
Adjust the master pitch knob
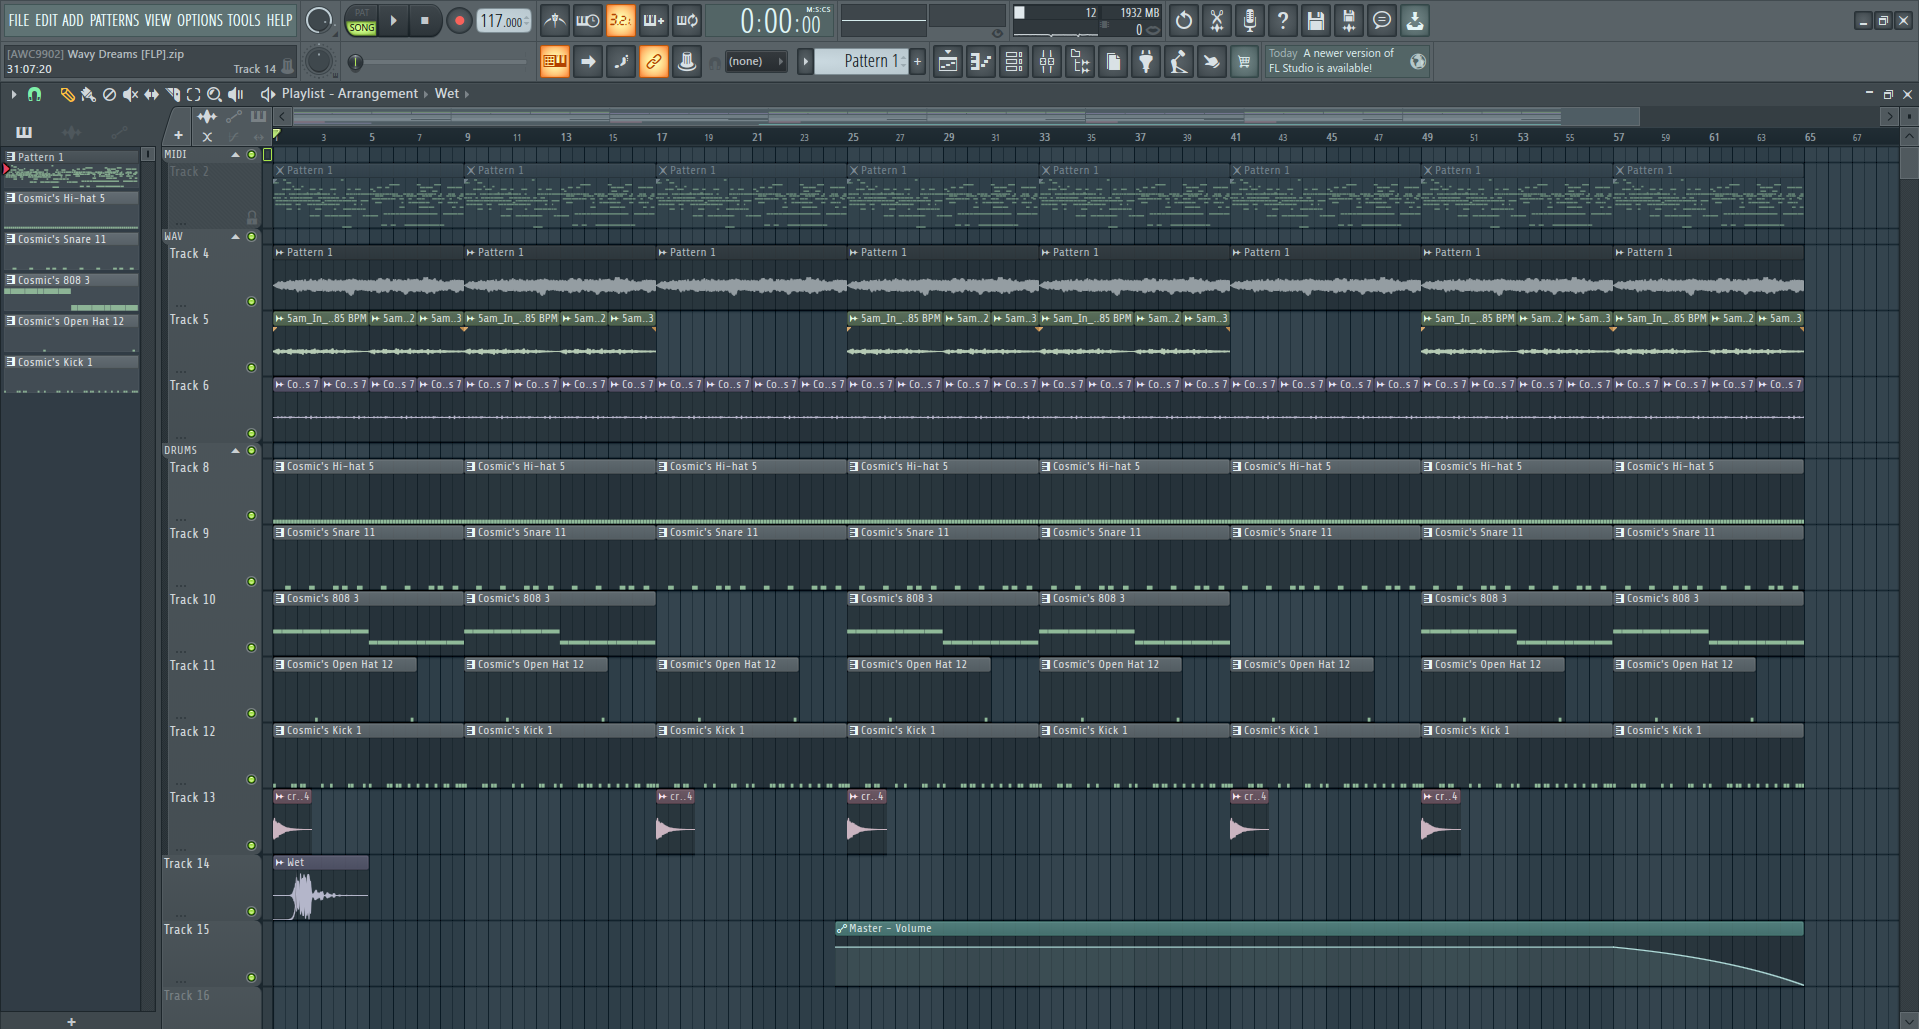point(319,61)
